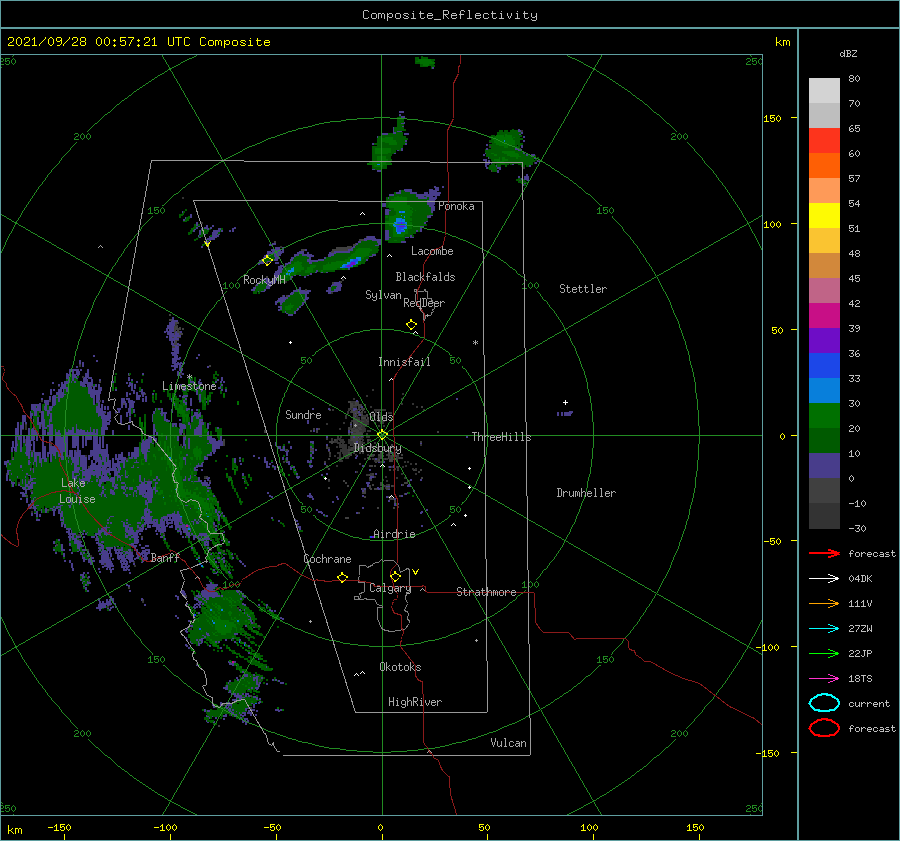This screenshot has height=841, width=900.
Task: Click the Olds city label
Action: [x=381, y=416]
